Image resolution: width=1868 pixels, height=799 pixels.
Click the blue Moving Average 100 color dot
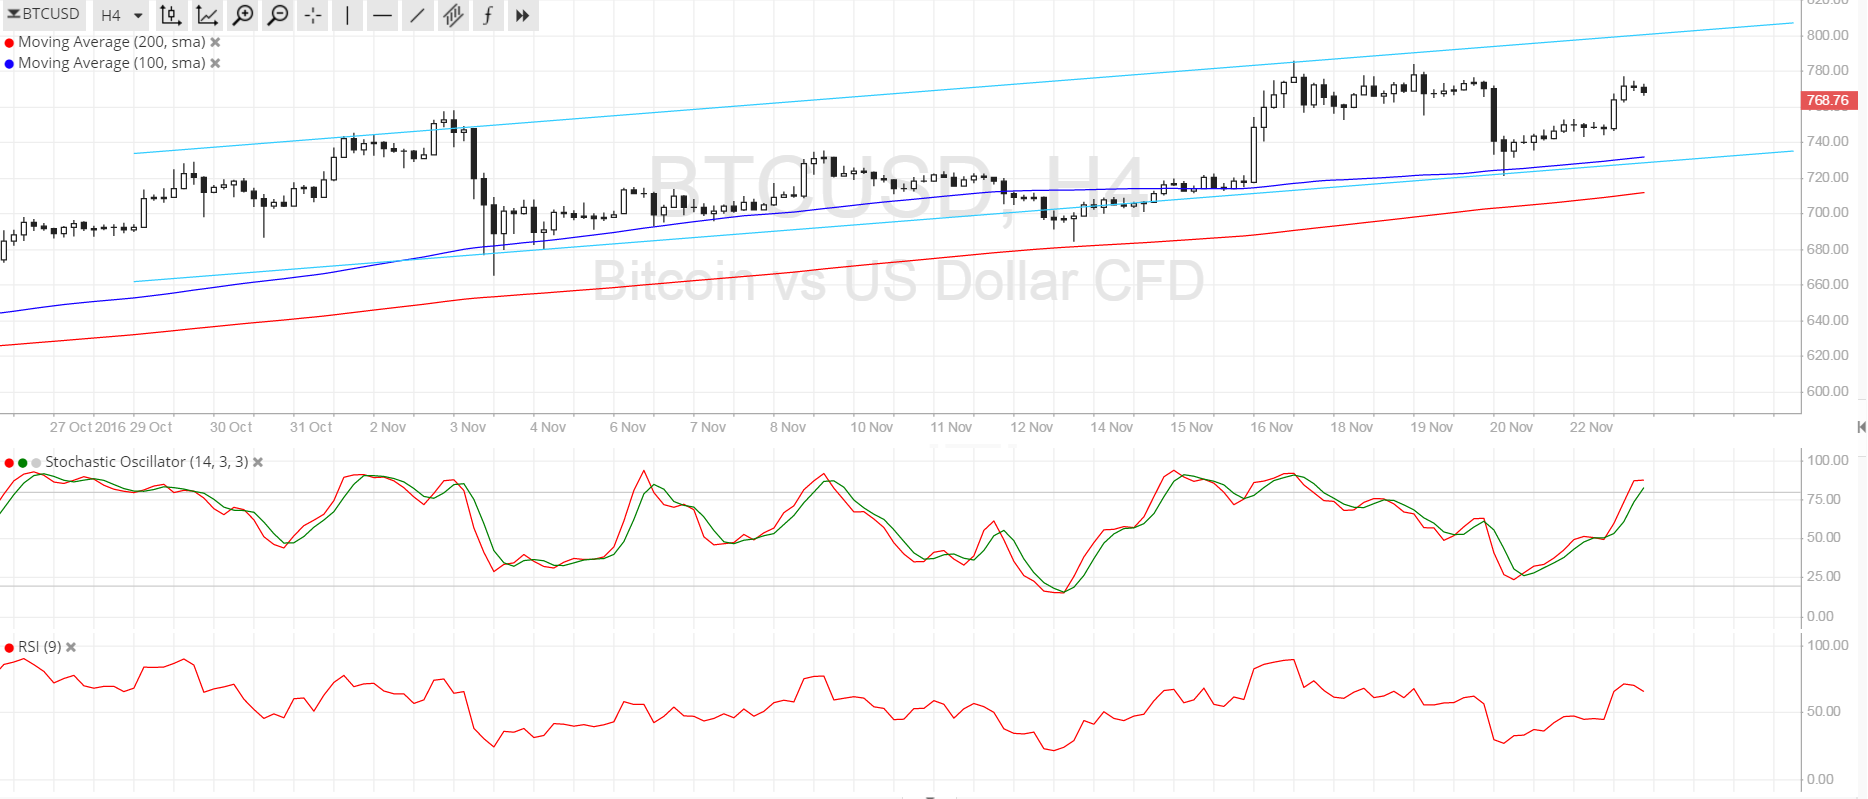pyautogui.click(x=9, y=63)
